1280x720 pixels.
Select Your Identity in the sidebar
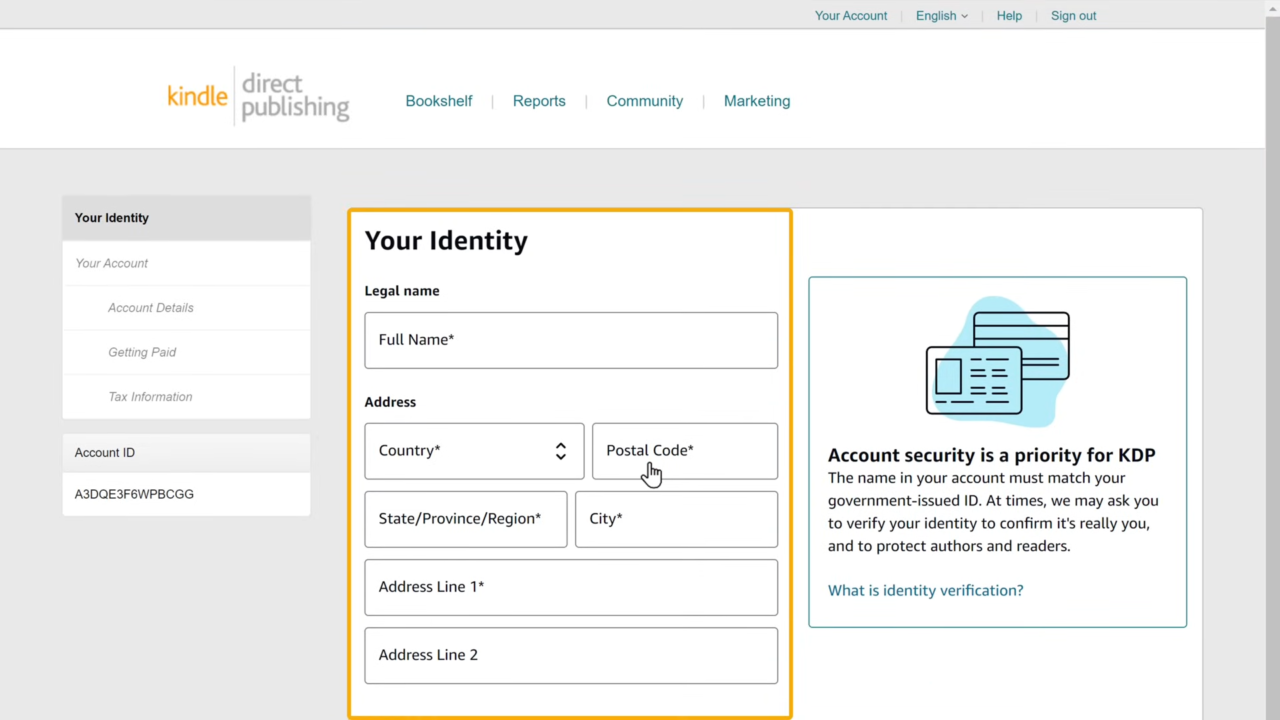(186, 218)
